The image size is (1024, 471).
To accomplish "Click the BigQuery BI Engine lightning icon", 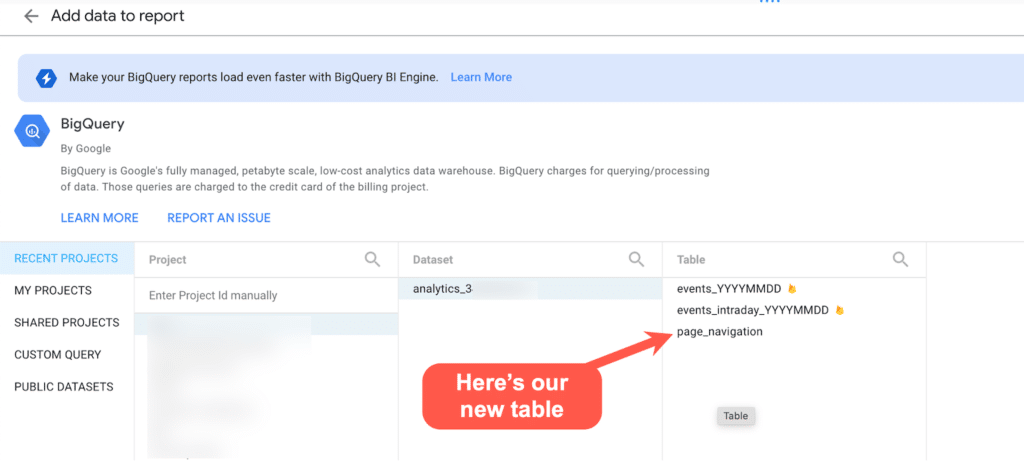I will (x=46, y=78).
